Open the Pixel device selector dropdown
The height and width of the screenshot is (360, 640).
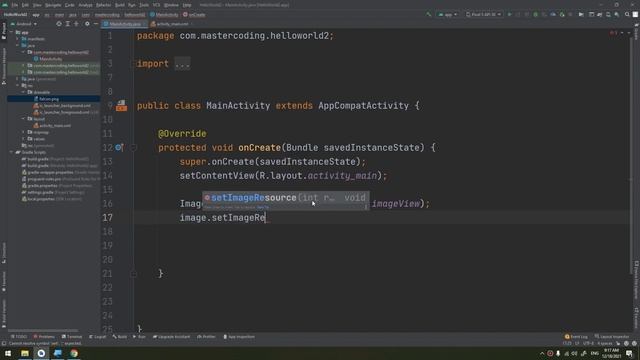483,15
